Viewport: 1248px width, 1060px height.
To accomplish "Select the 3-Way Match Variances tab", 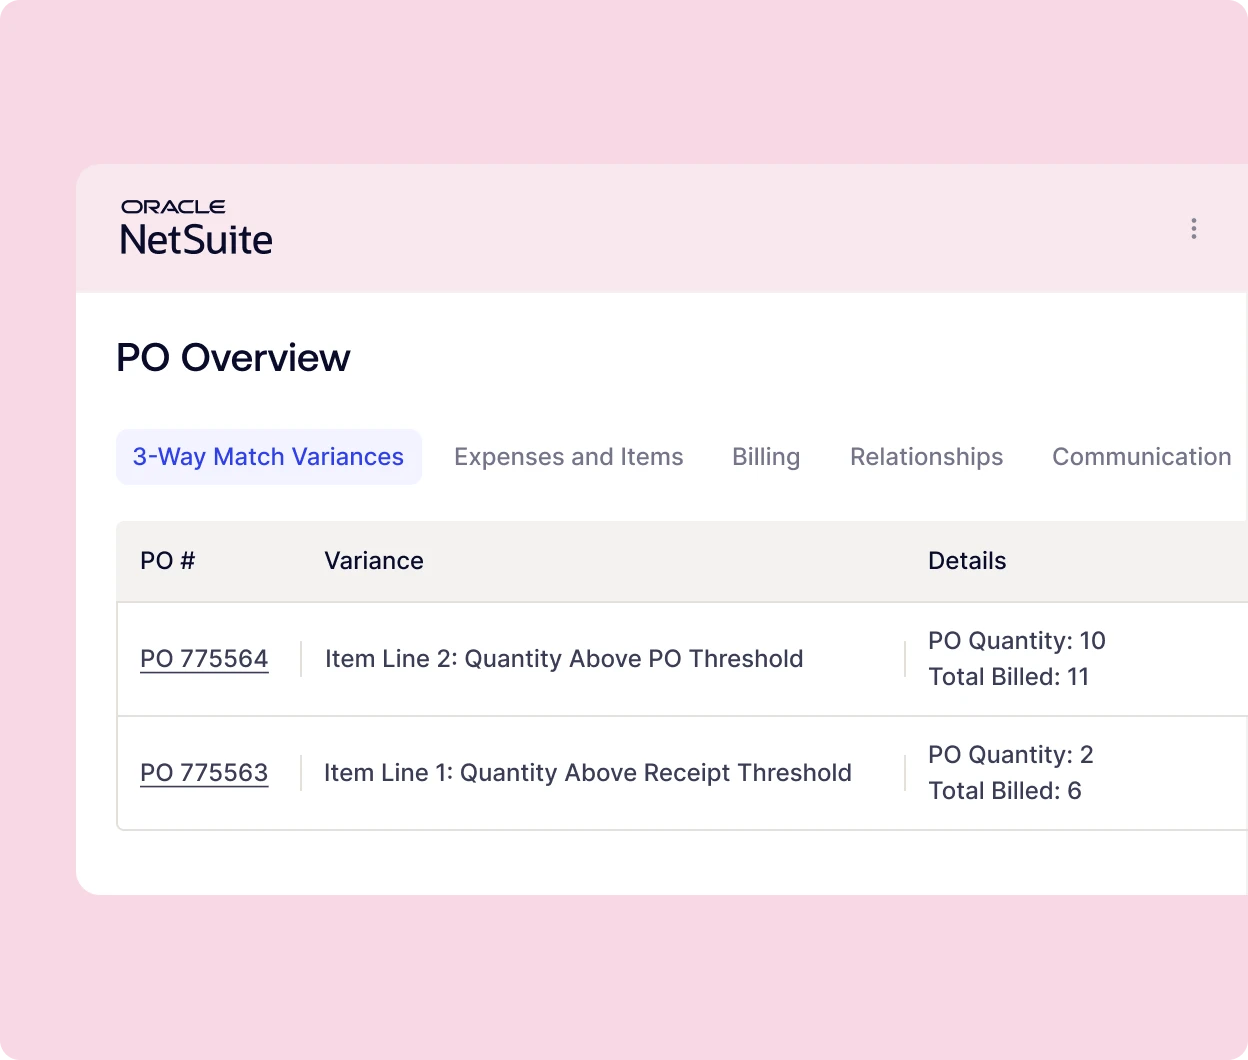I will pos(268,457).
